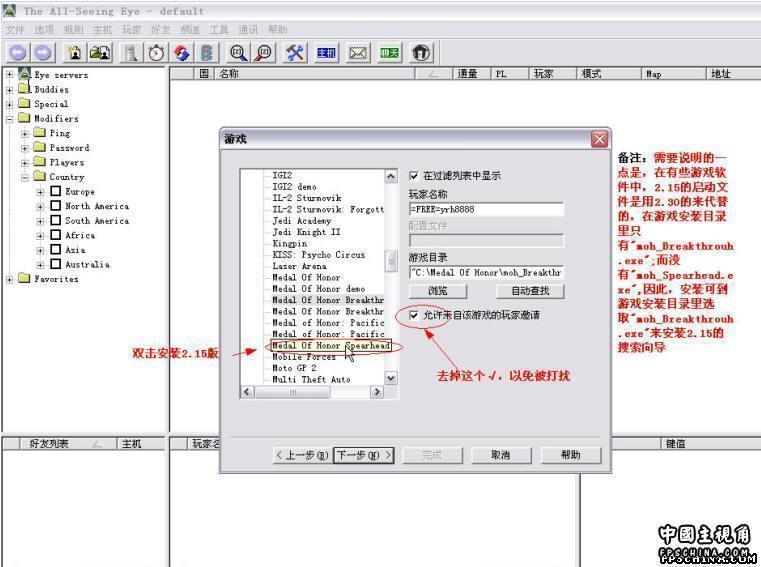761x567 pixels.
Task: Toggle 在过滤列表中显示 checkbox
Action: point(414,176)
